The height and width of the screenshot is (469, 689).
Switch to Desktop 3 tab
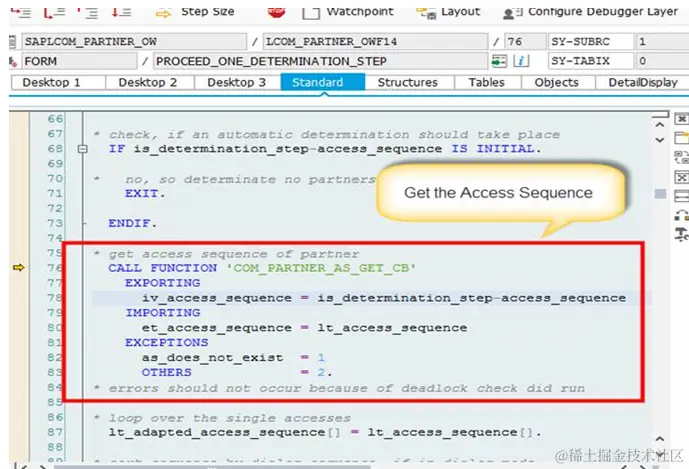point(238,83)
